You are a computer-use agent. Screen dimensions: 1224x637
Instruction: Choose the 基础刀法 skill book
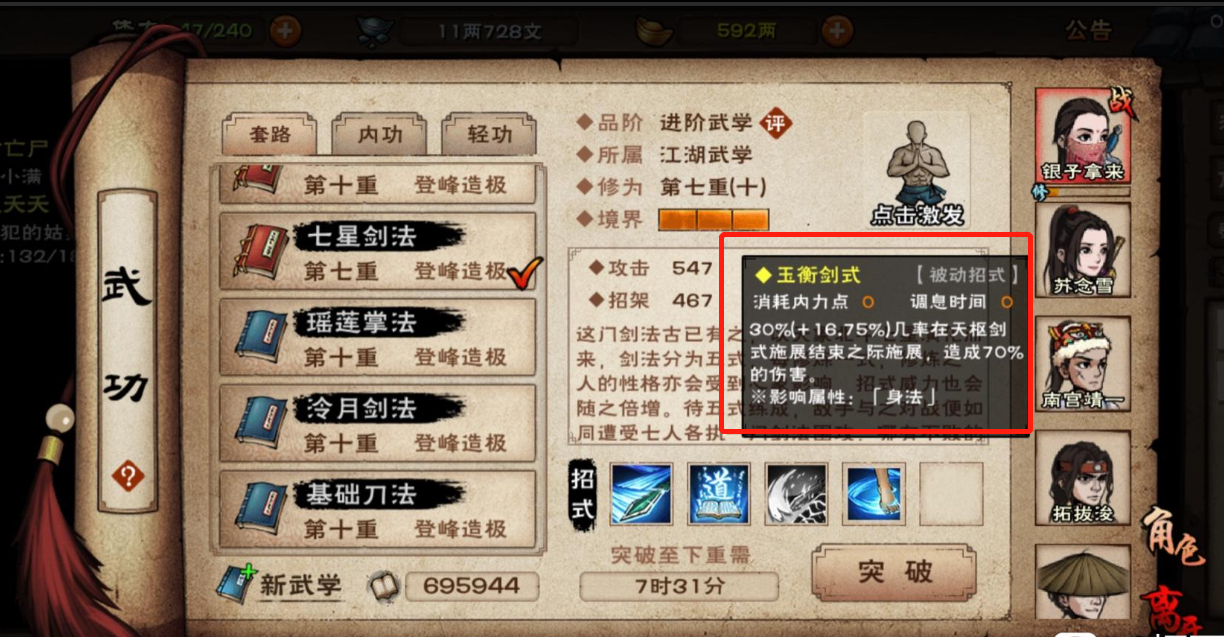tap(379, 510)
